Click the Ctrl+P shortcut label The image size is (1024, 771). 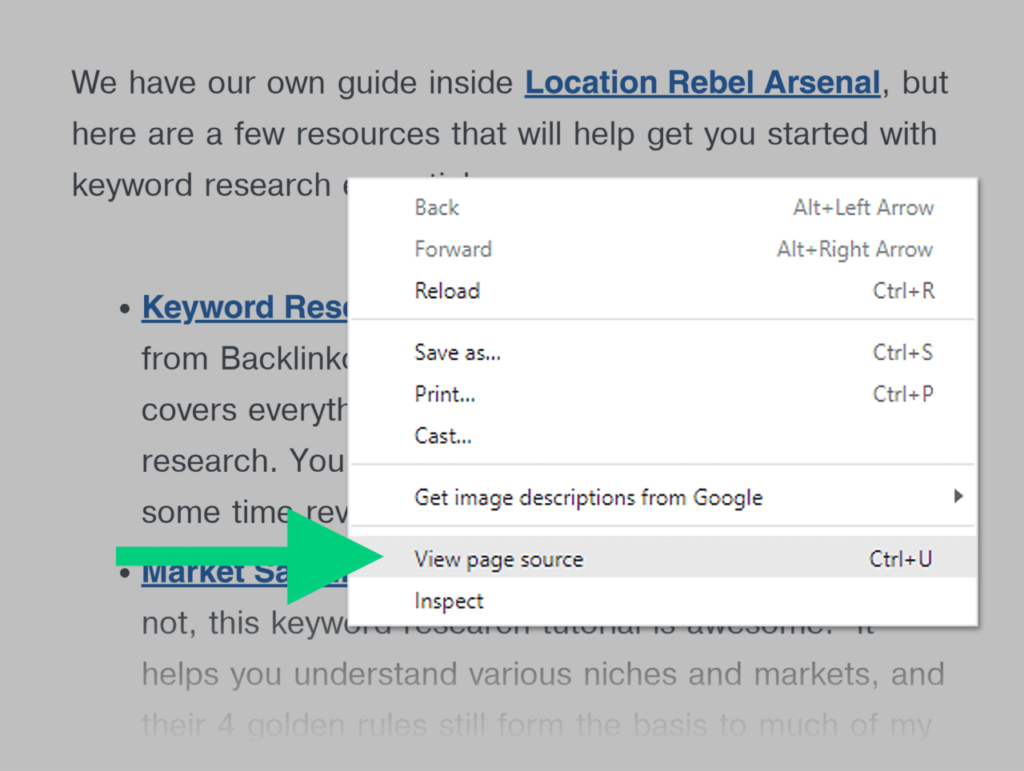click(903, 394)
